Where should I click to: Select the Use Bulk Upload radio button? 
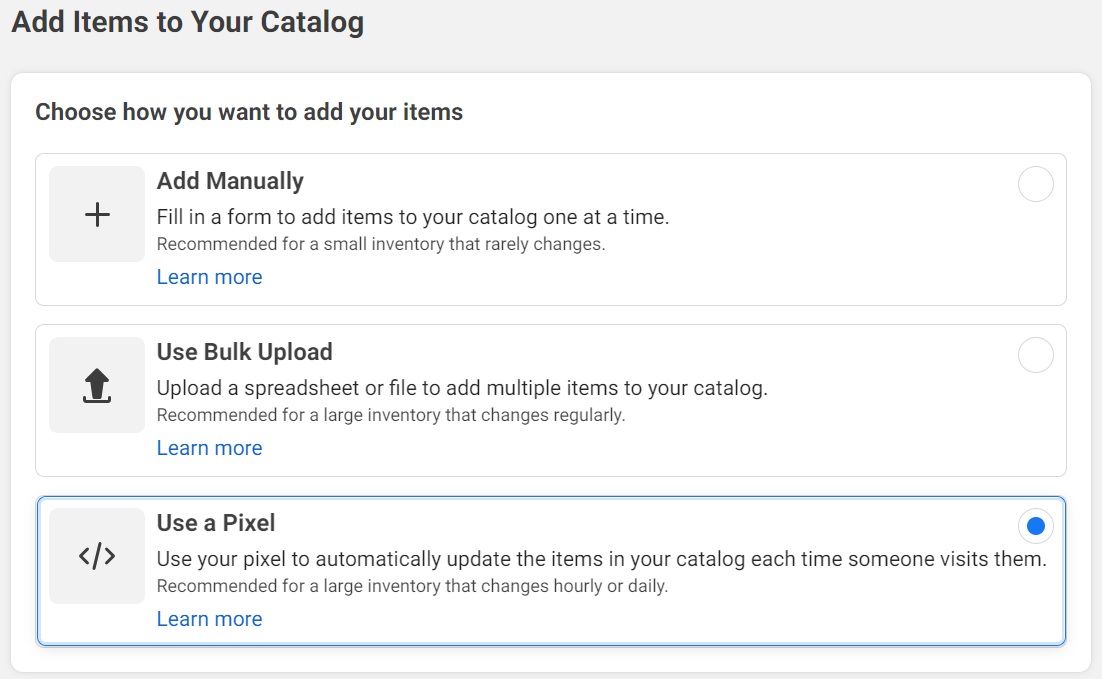click(x=1035, y=355)
